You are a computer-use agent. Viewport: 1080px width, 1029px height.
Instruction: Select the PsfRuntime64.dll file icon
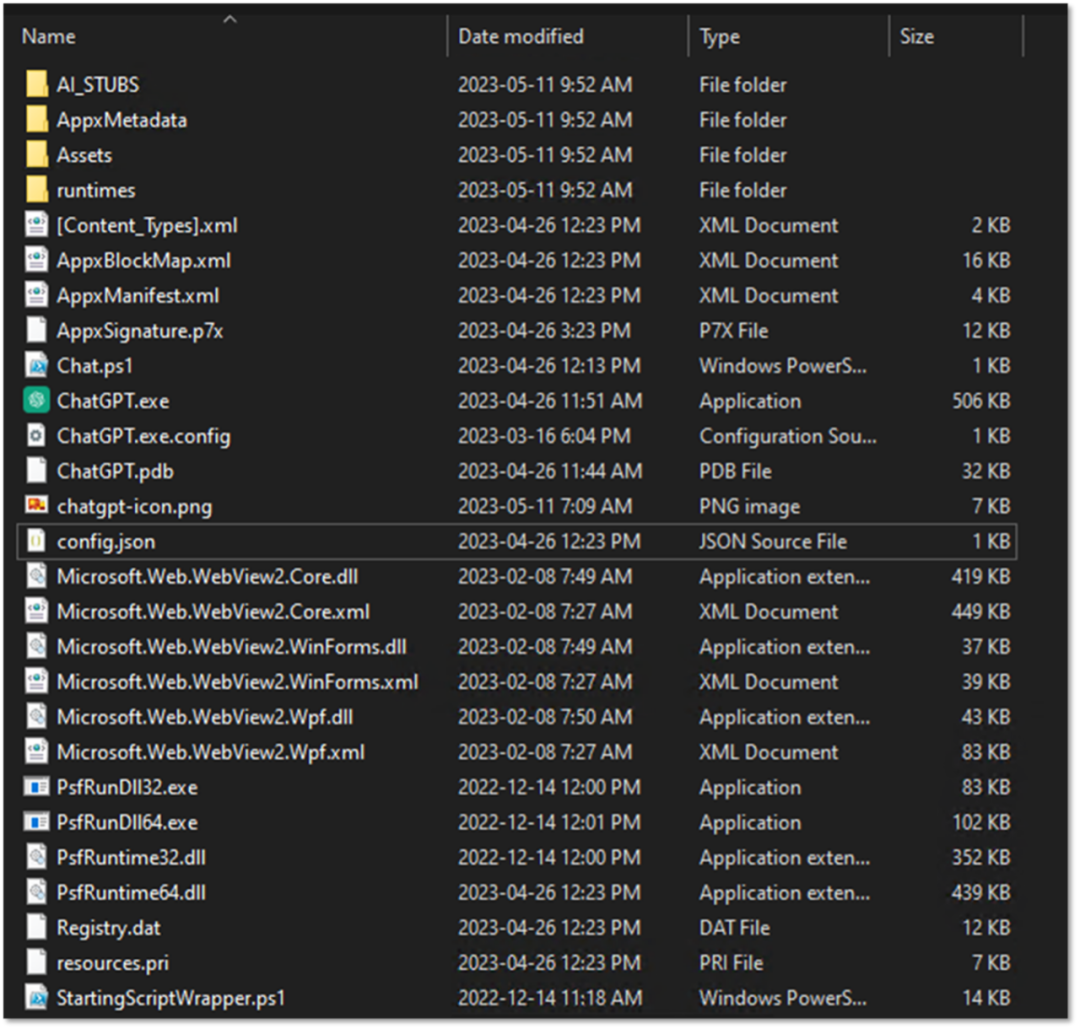(37, 892)
